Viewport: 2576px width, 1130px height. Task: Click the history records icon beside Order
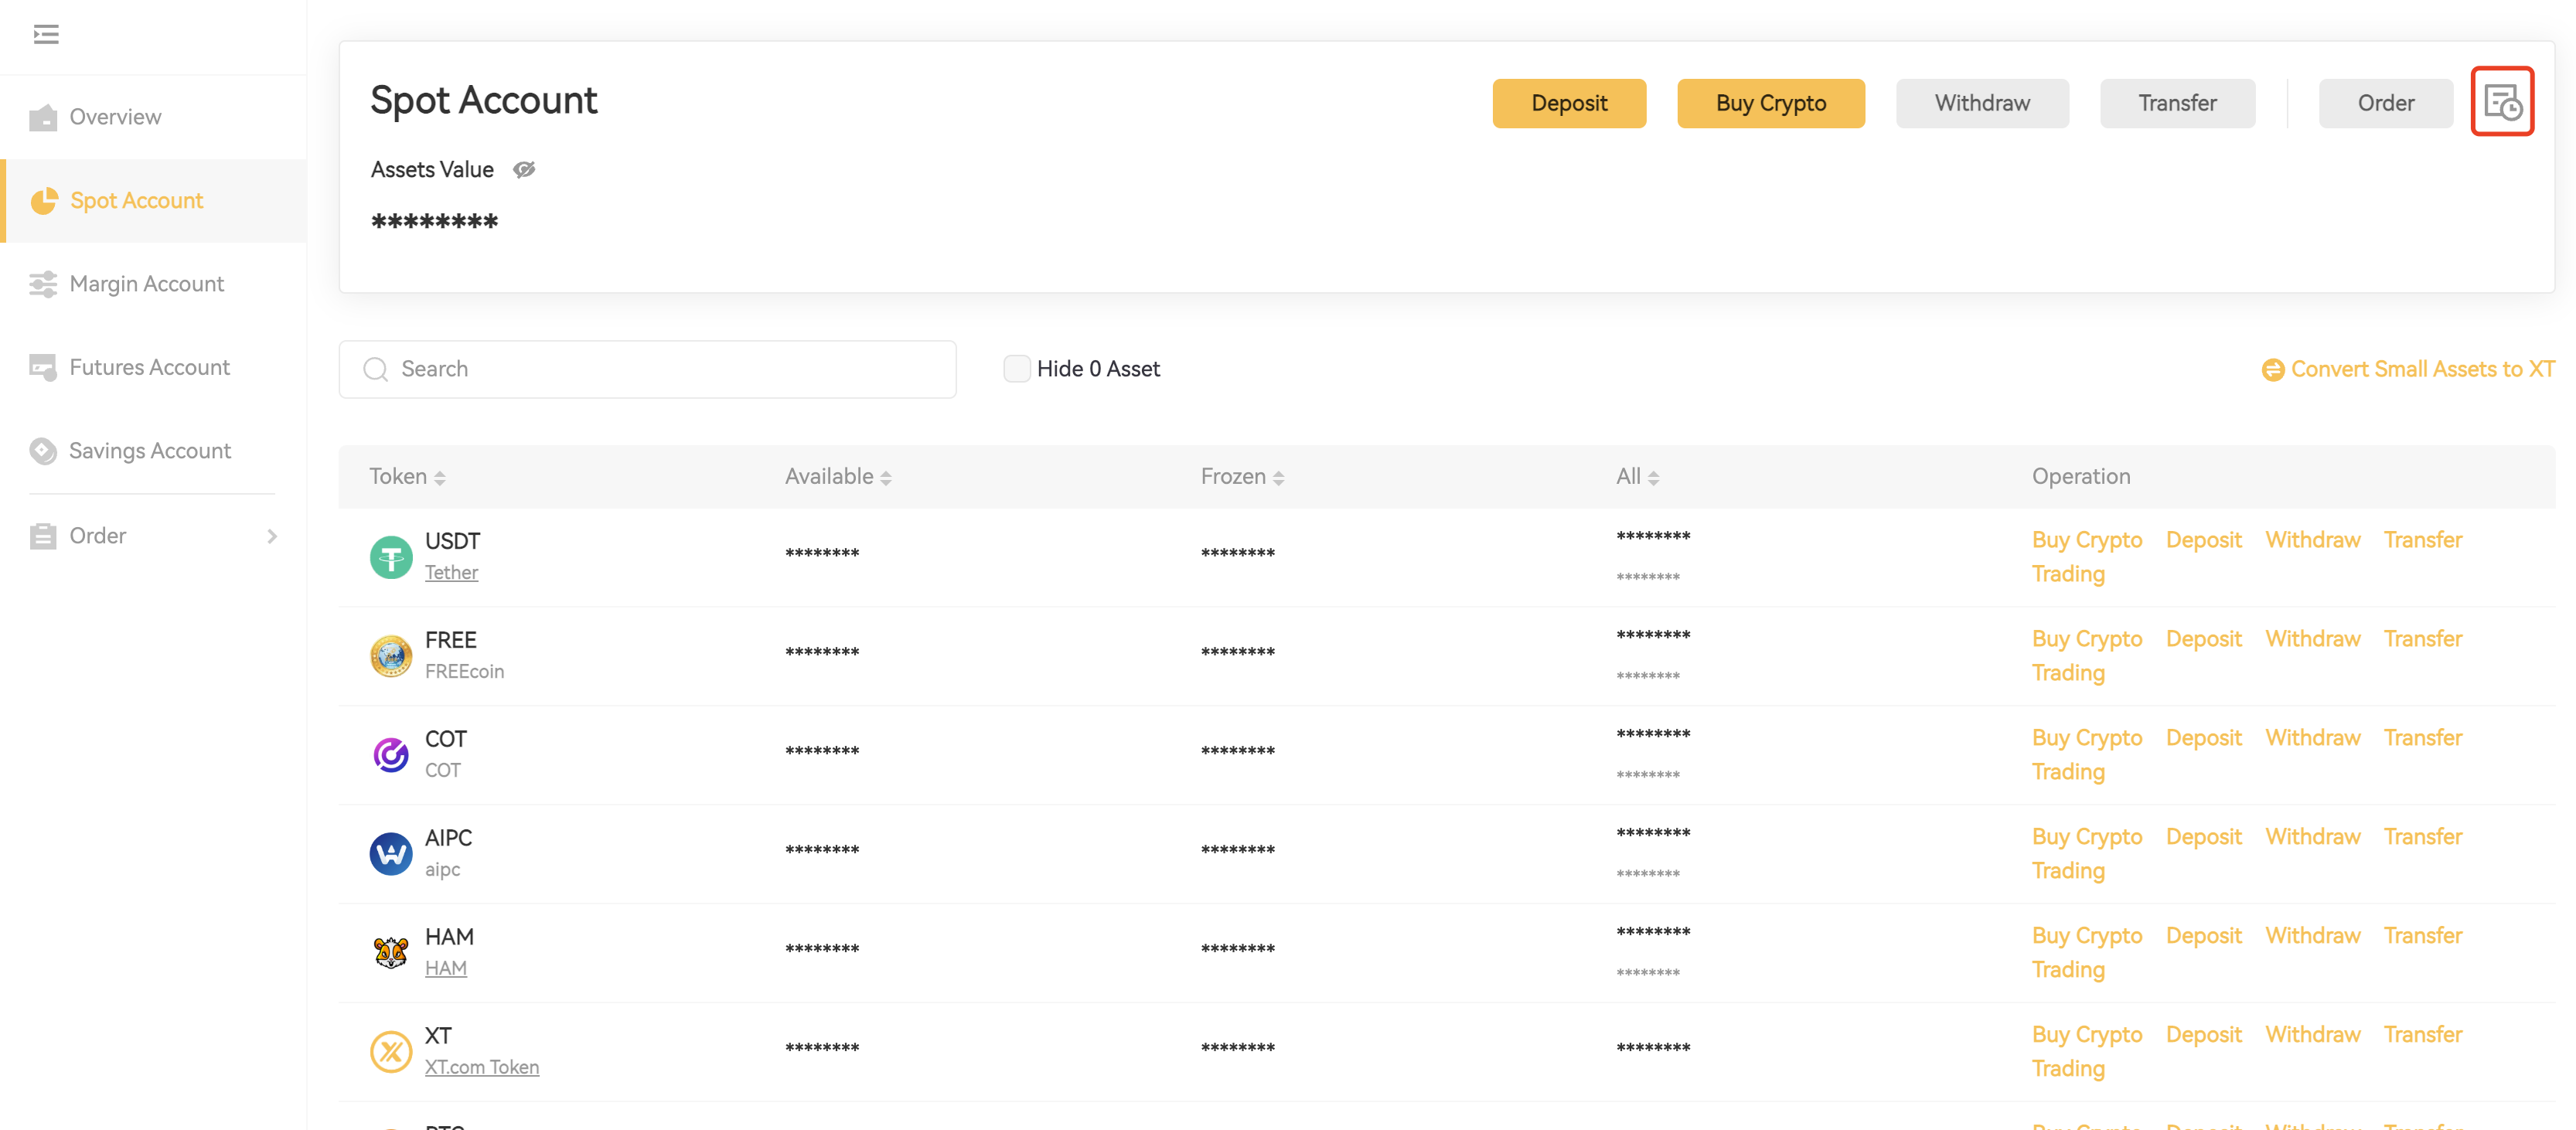[2502, 102]
